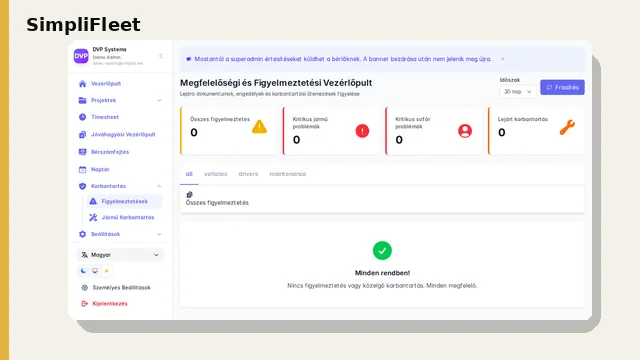Screen dimensions: 640x360
Task: Go to Vezérlőpult menu item
Action: click(x=106, y=84)
